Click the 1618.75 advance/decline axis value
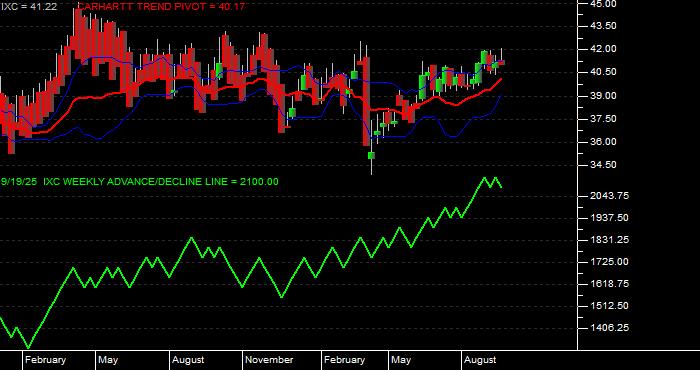Image resolution: width=700 pixels, height=370 pixels. coord(610,283)
